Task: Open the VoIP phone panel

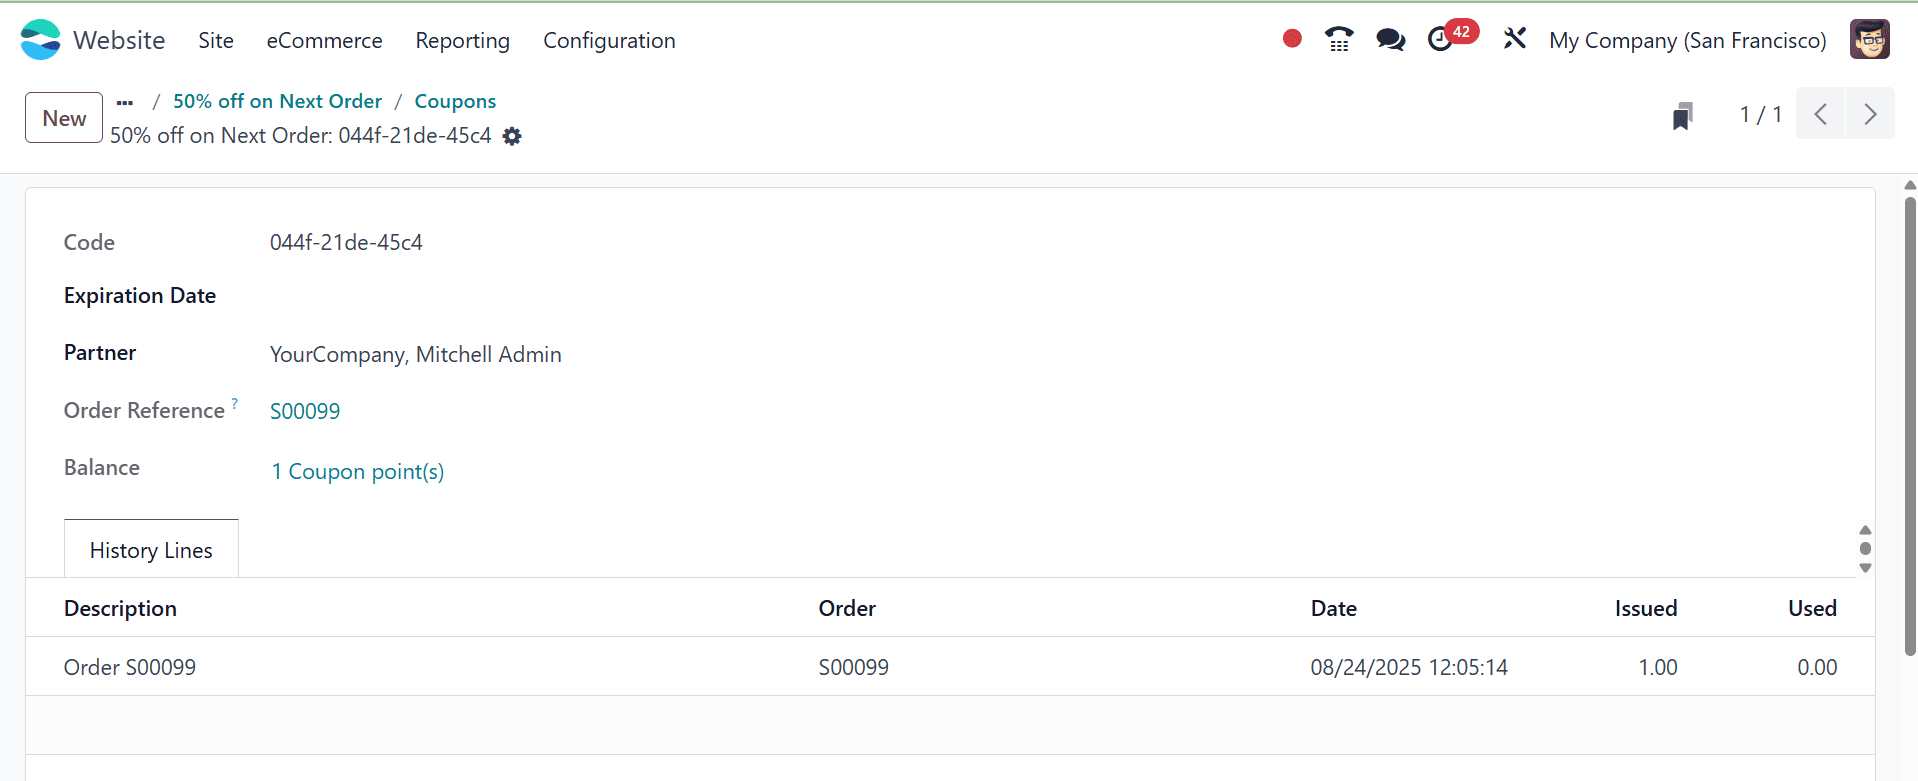Action: 1339,39
